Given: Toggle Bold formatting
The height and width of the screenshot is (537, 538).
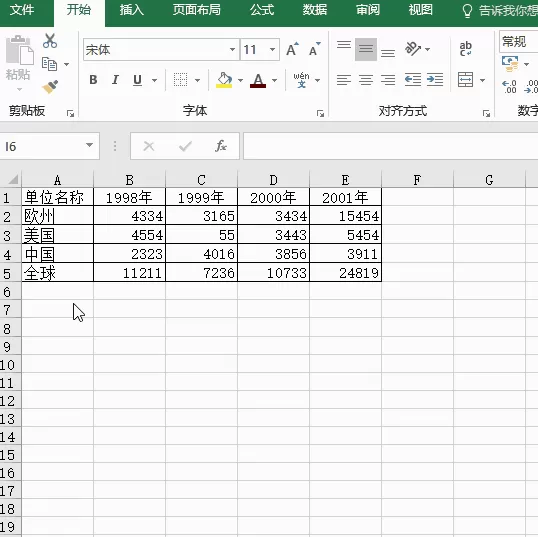Looking at the screenshot, I should [93, 80].
